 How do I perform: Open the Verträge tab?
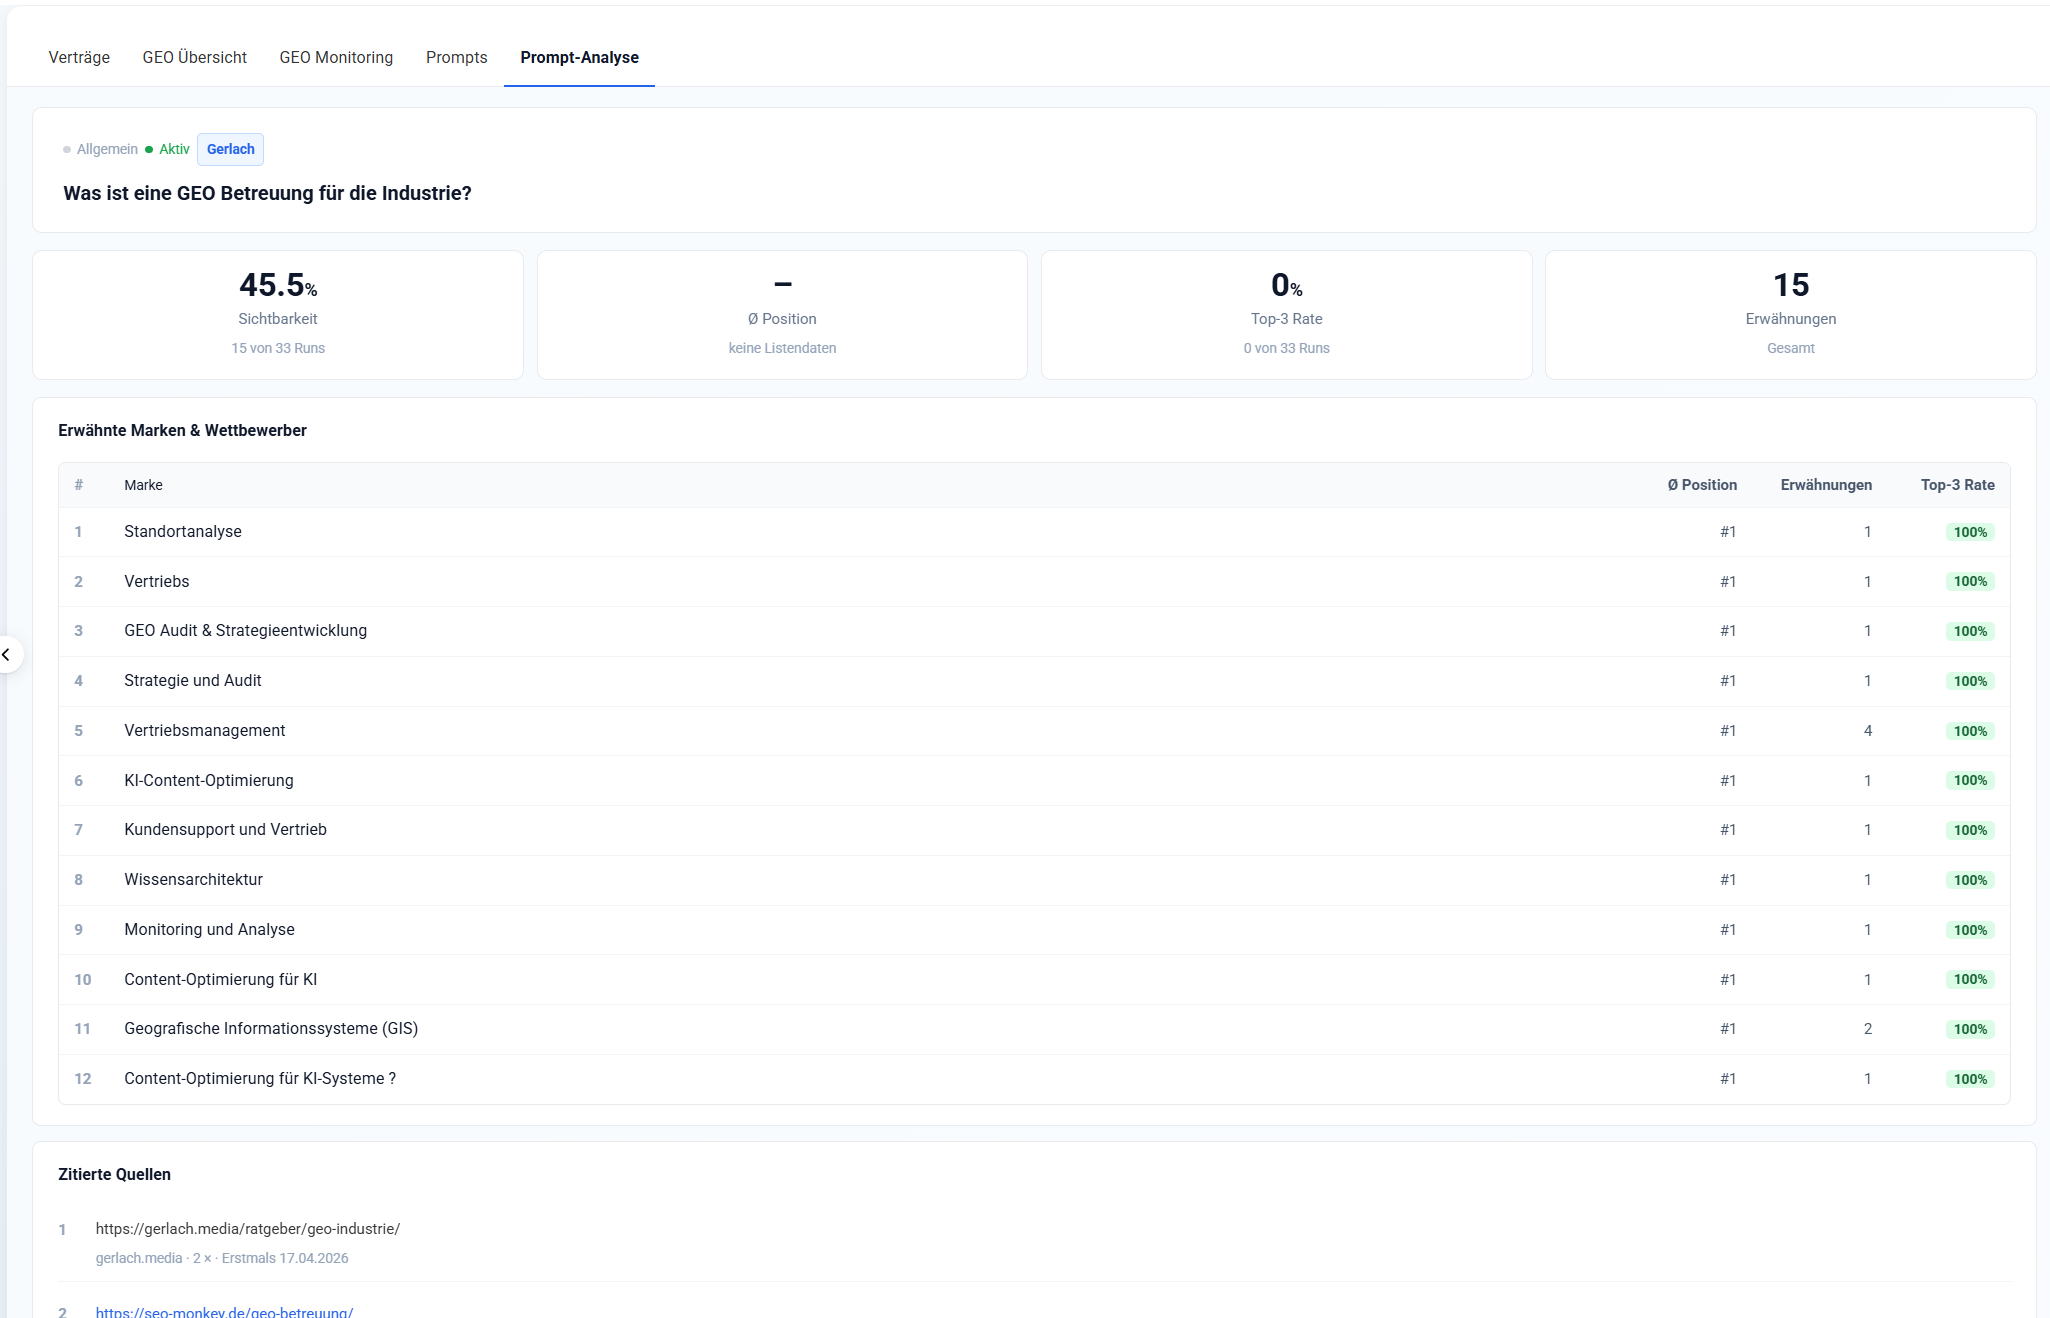pyautogui.click(x=79, y=58)
